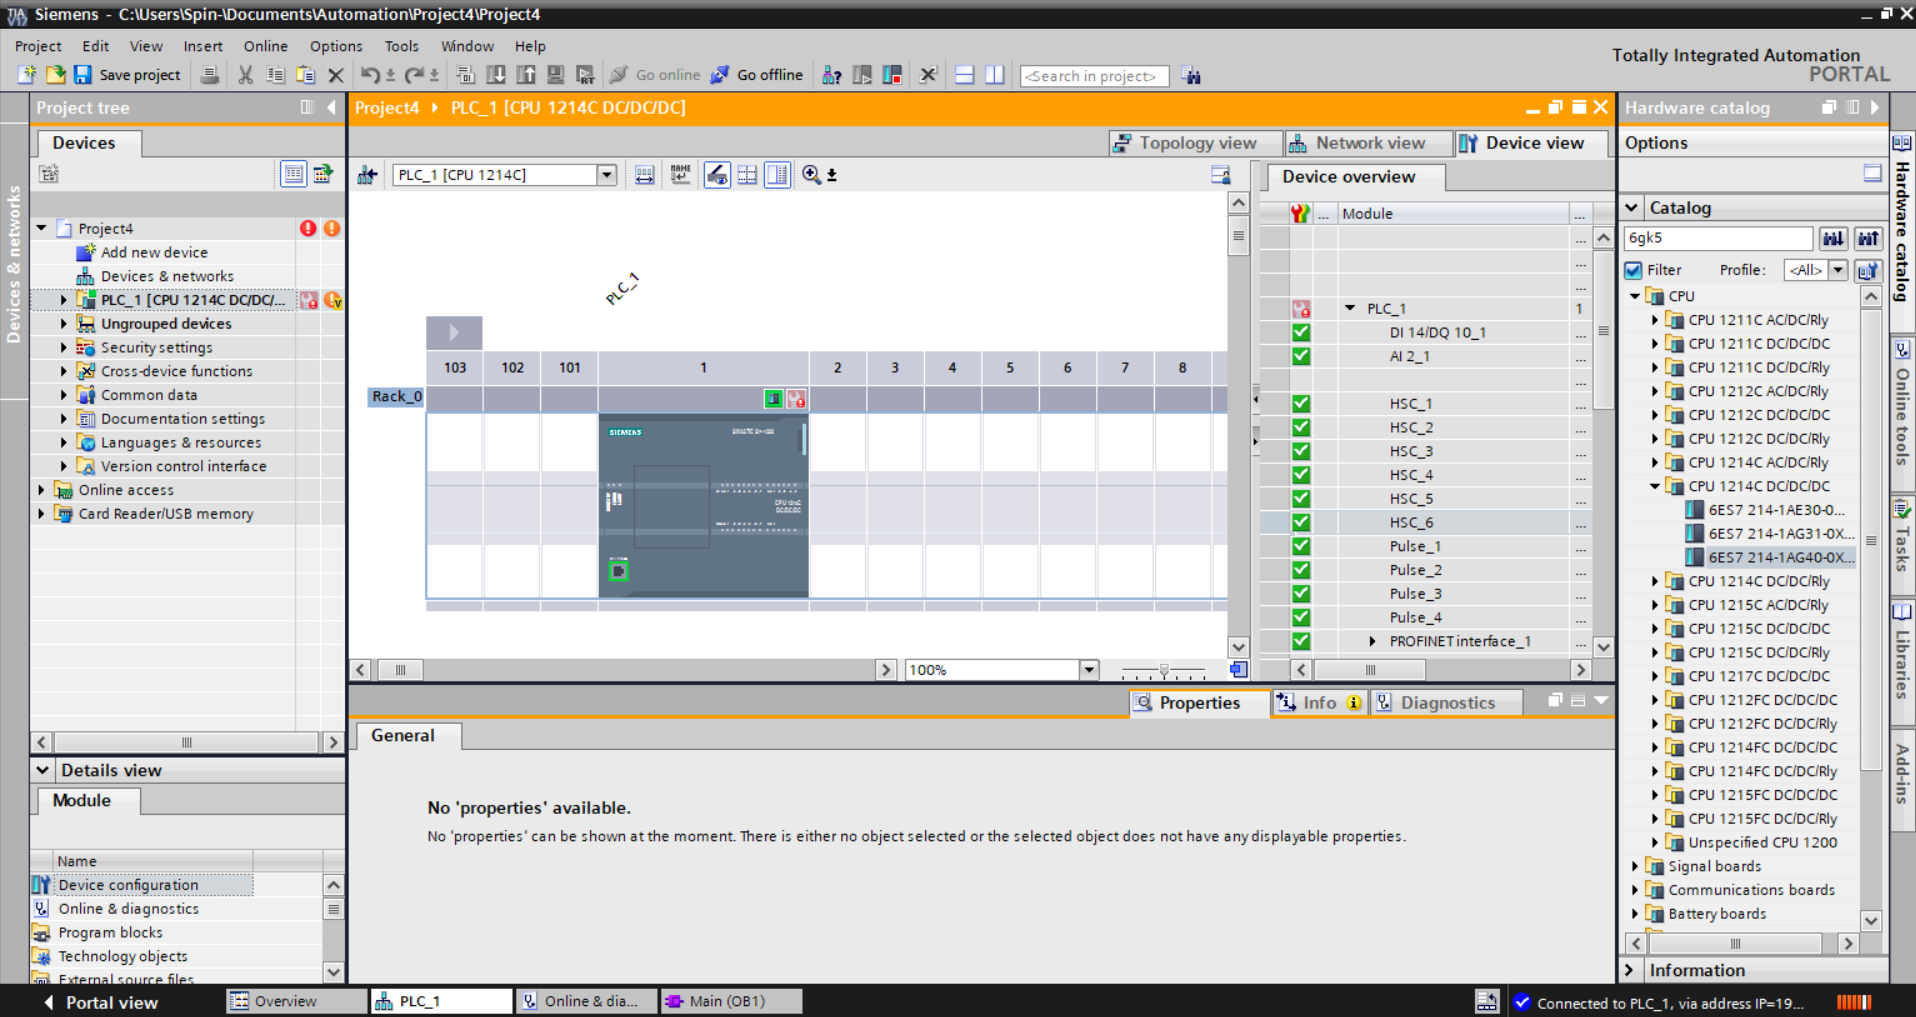Click the Portal view button

tap(100, 1002)
